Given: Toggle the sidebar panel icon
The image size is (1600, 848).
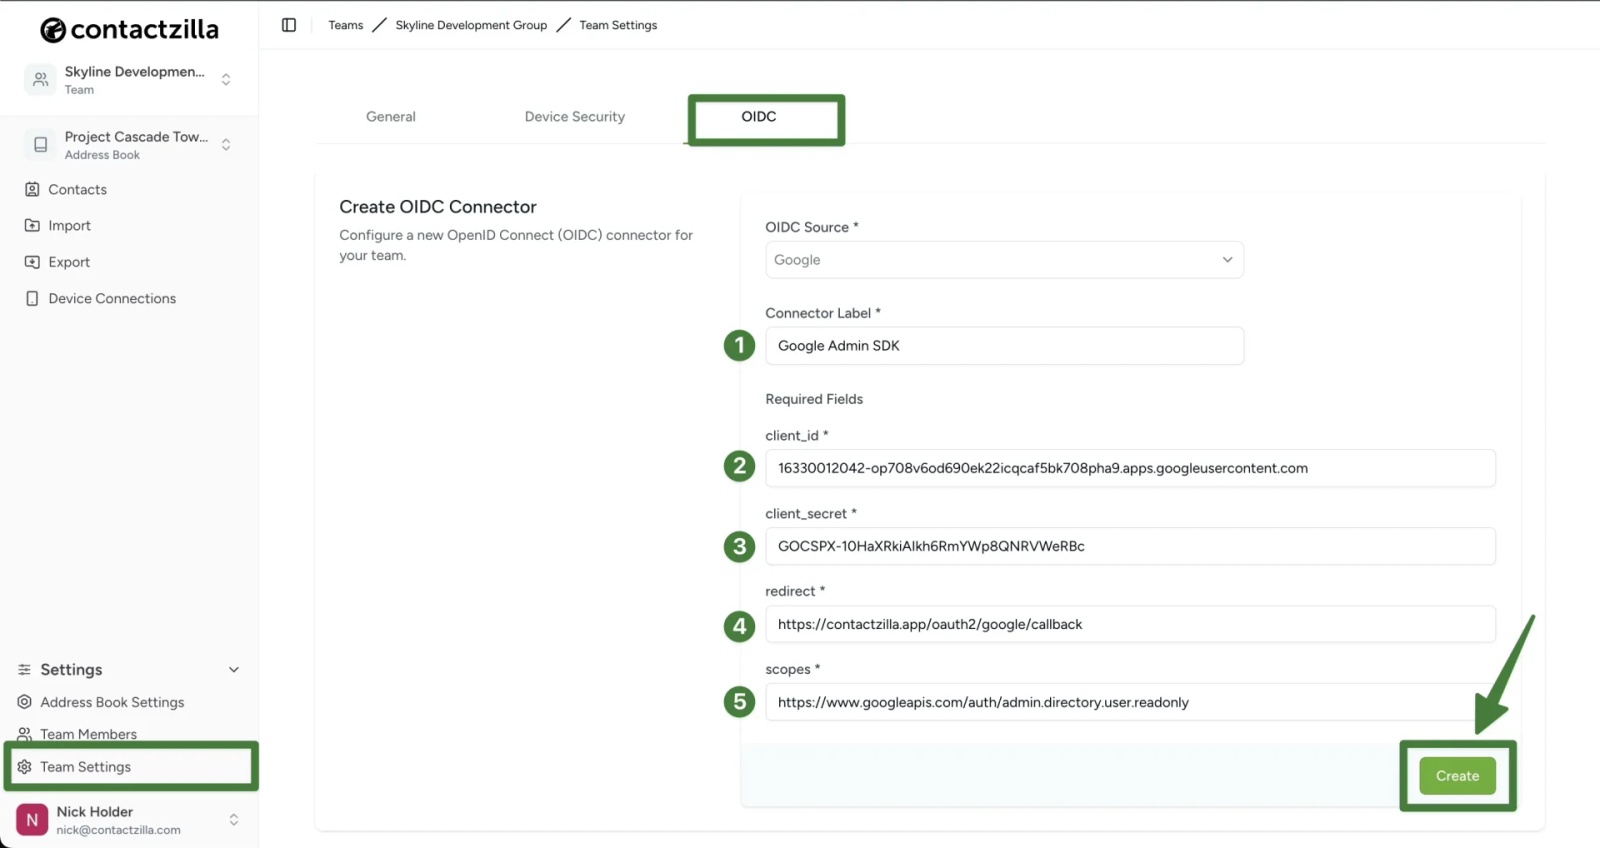Looking at the screenshot, I should [289, 25].
